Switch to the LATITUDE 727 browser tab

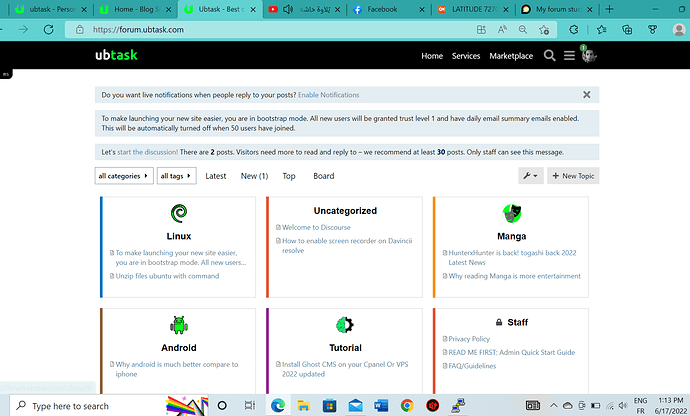pos(473,9)
